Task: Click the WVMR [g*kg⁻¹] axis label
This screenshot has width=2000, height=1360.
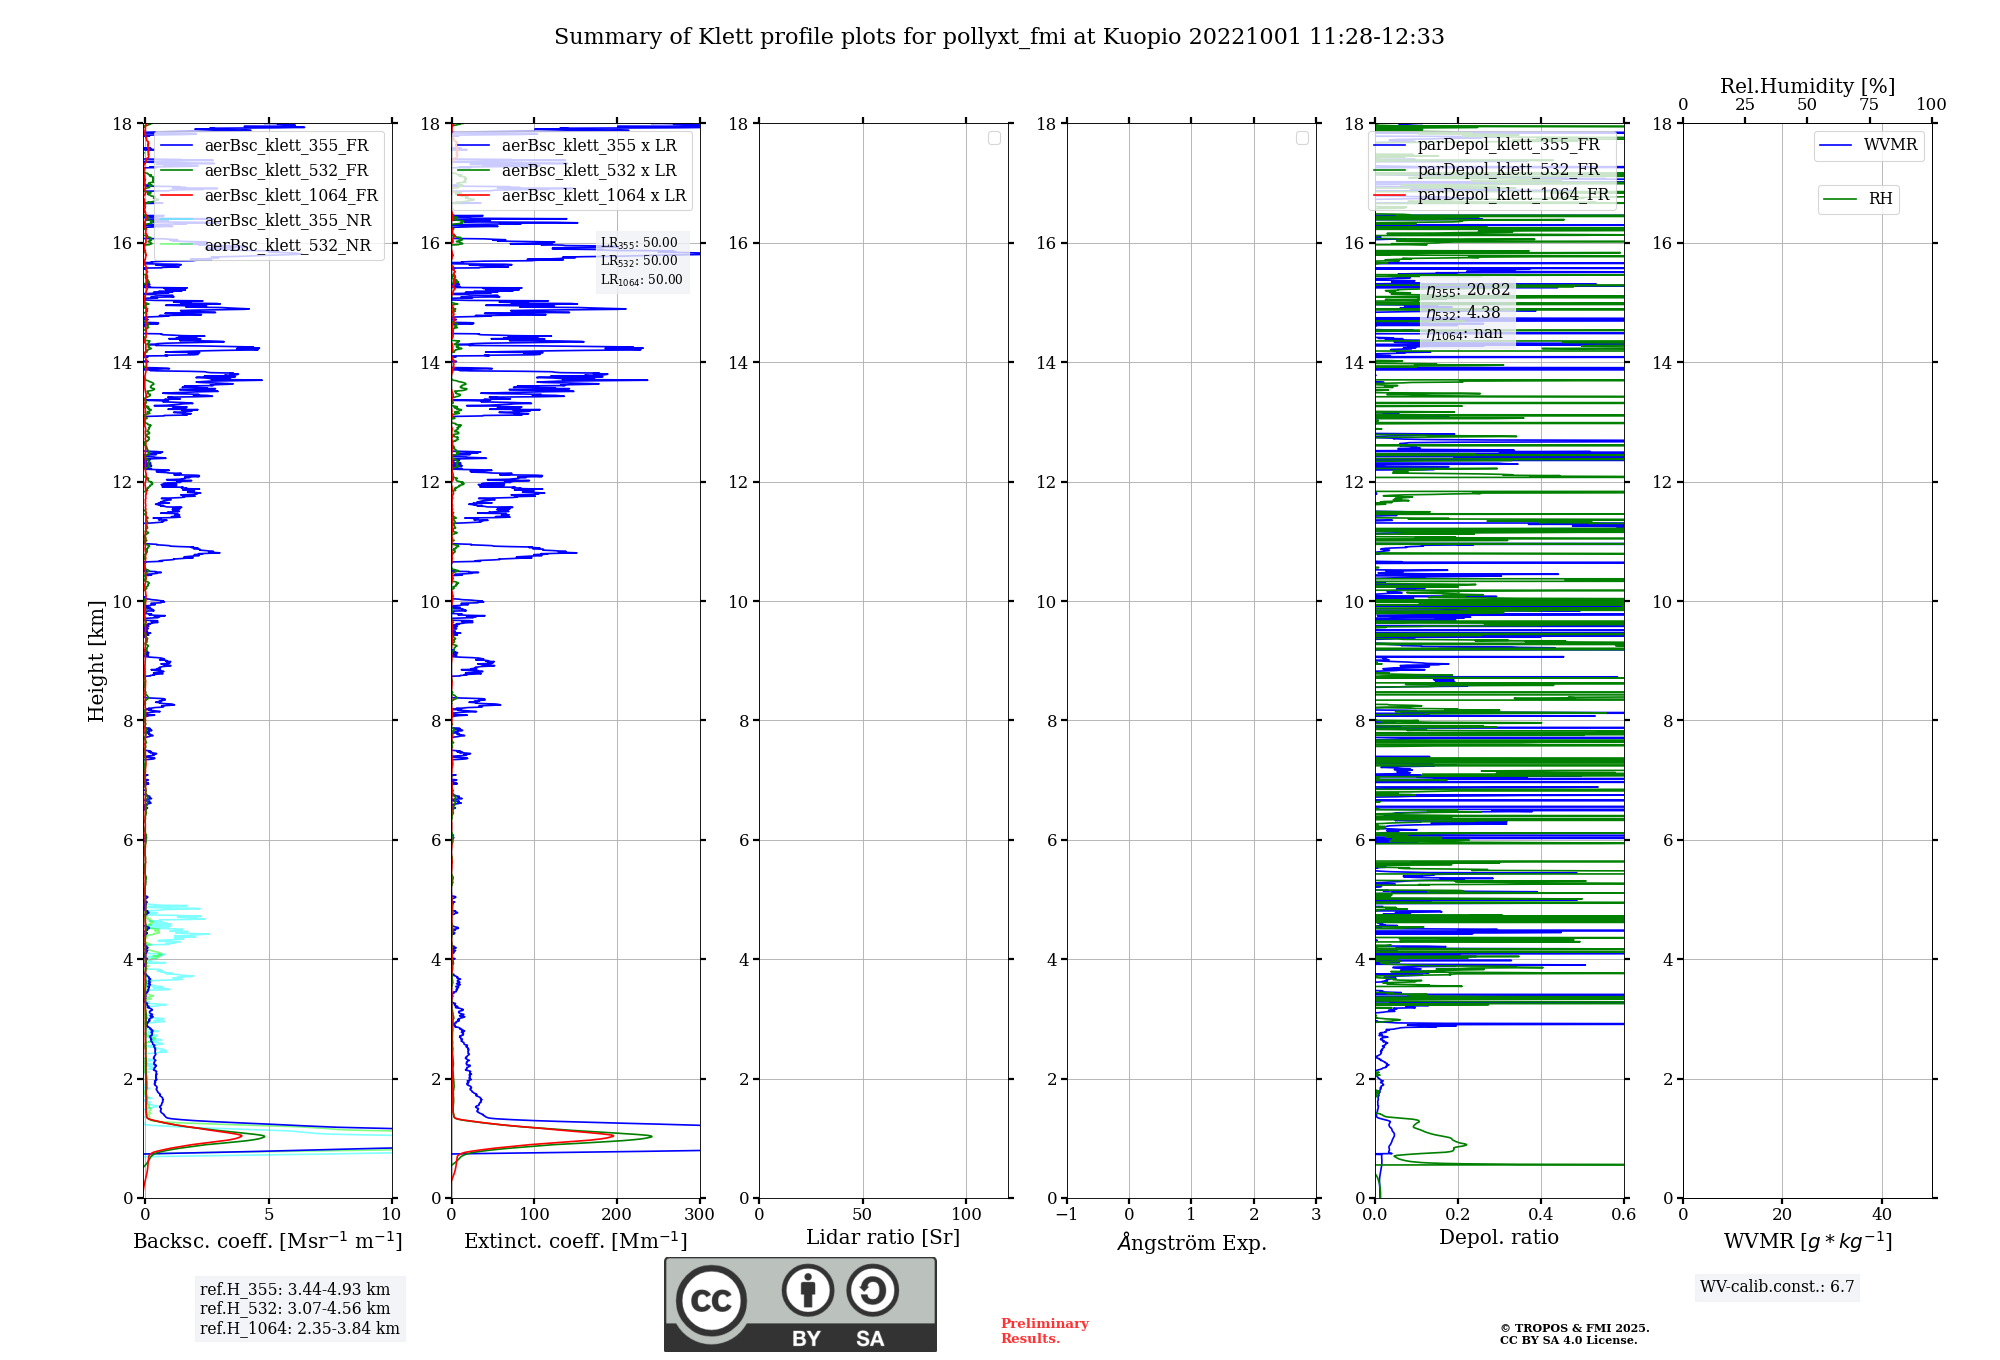Action: pos(1808,1241)
